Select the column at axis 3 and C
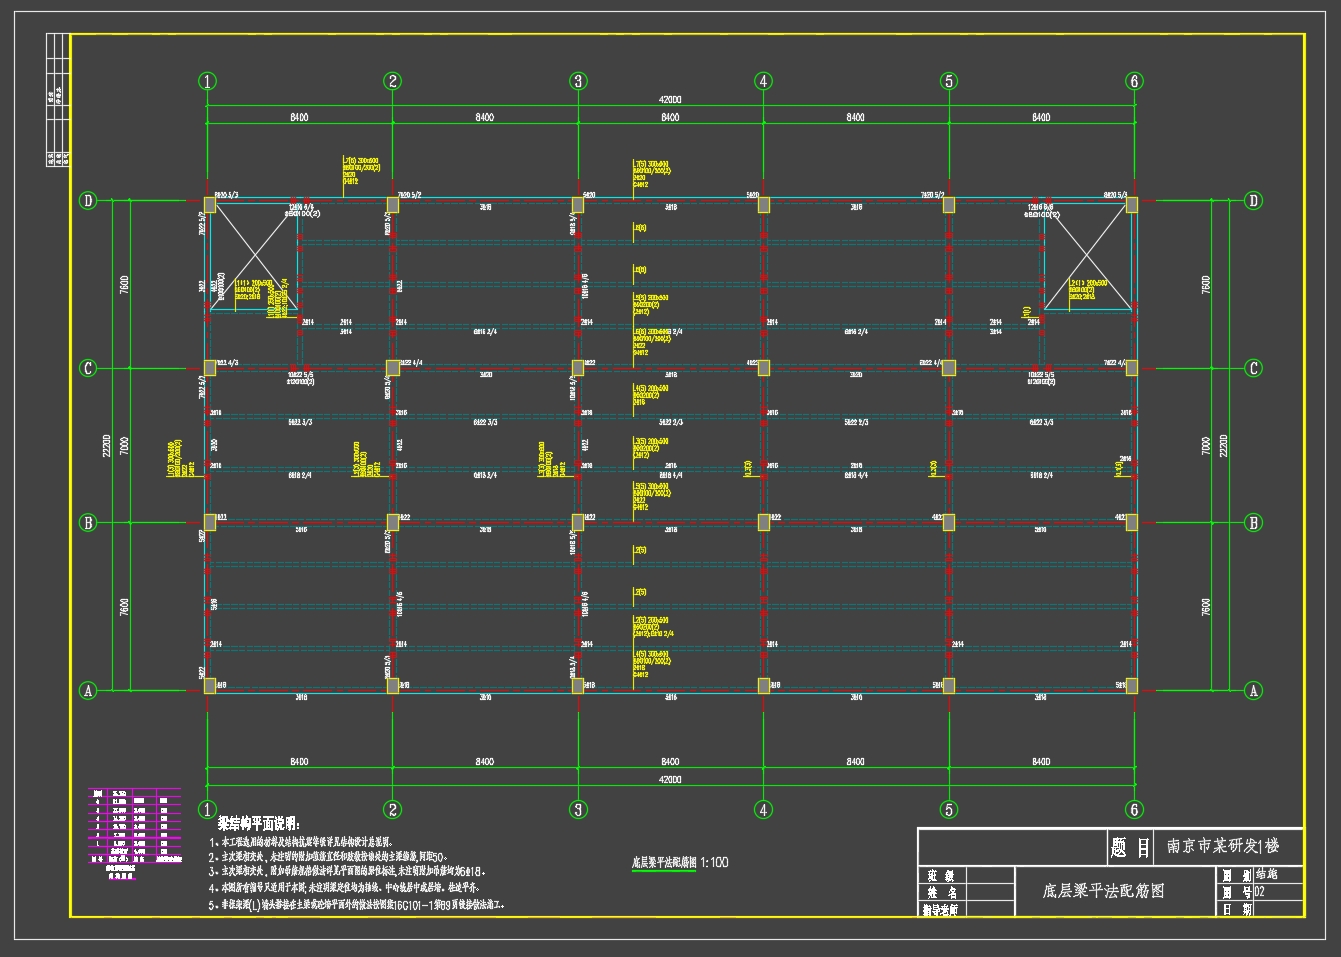 [578, 368]
